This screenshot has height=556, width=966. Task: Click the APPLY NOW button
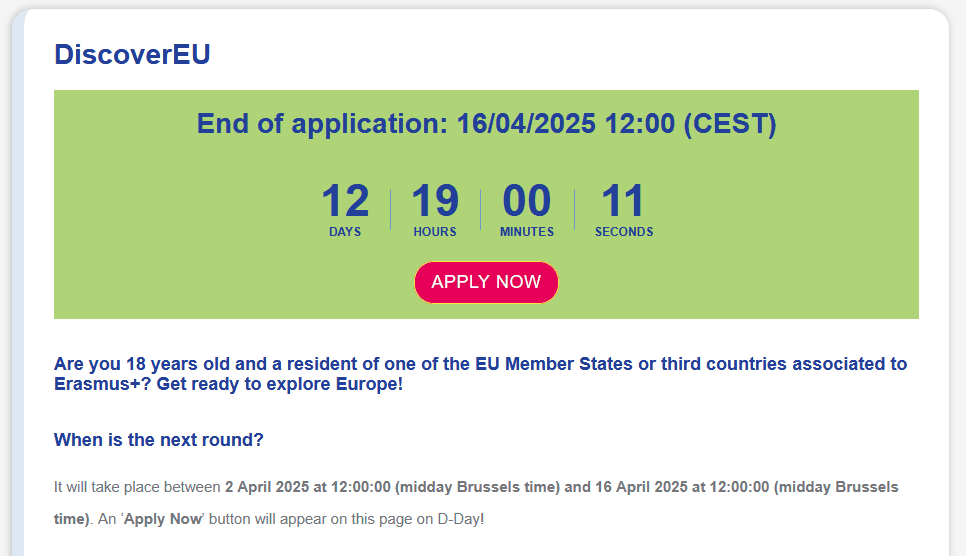tap(486, 282)
